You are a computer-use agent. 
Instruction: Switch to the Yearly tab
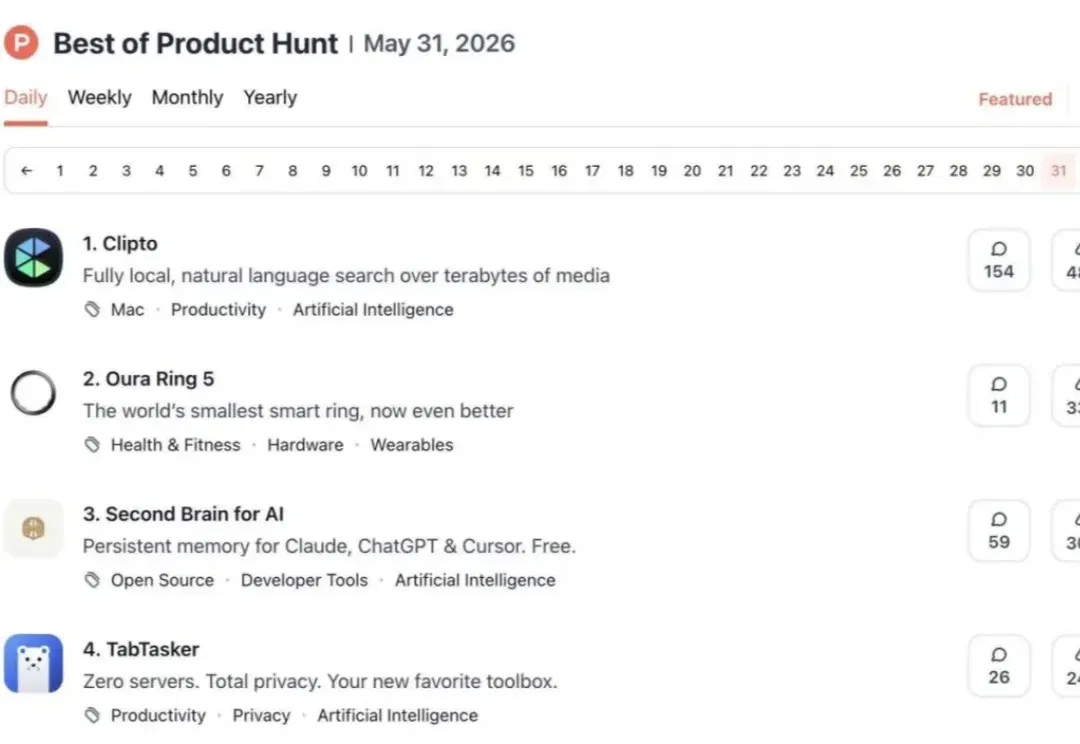(x=270, y=97)
